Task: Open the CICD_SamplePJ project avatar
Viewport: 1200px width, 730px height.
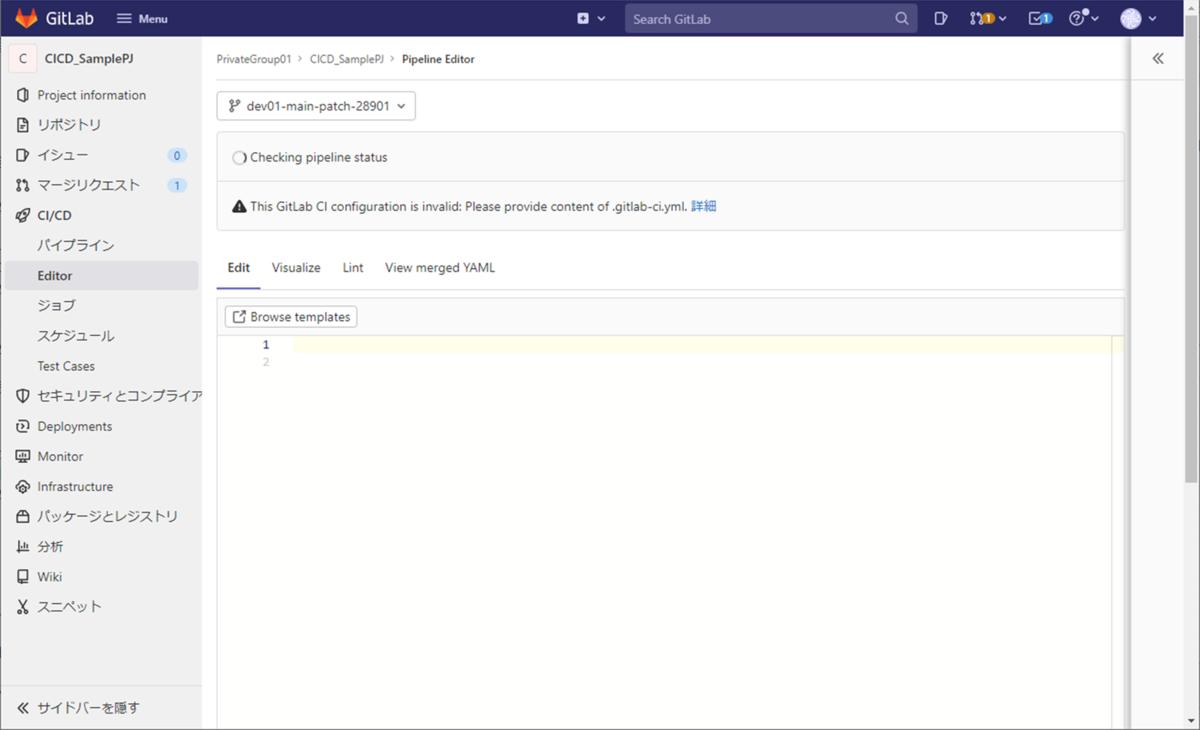Action: (23, 59)
